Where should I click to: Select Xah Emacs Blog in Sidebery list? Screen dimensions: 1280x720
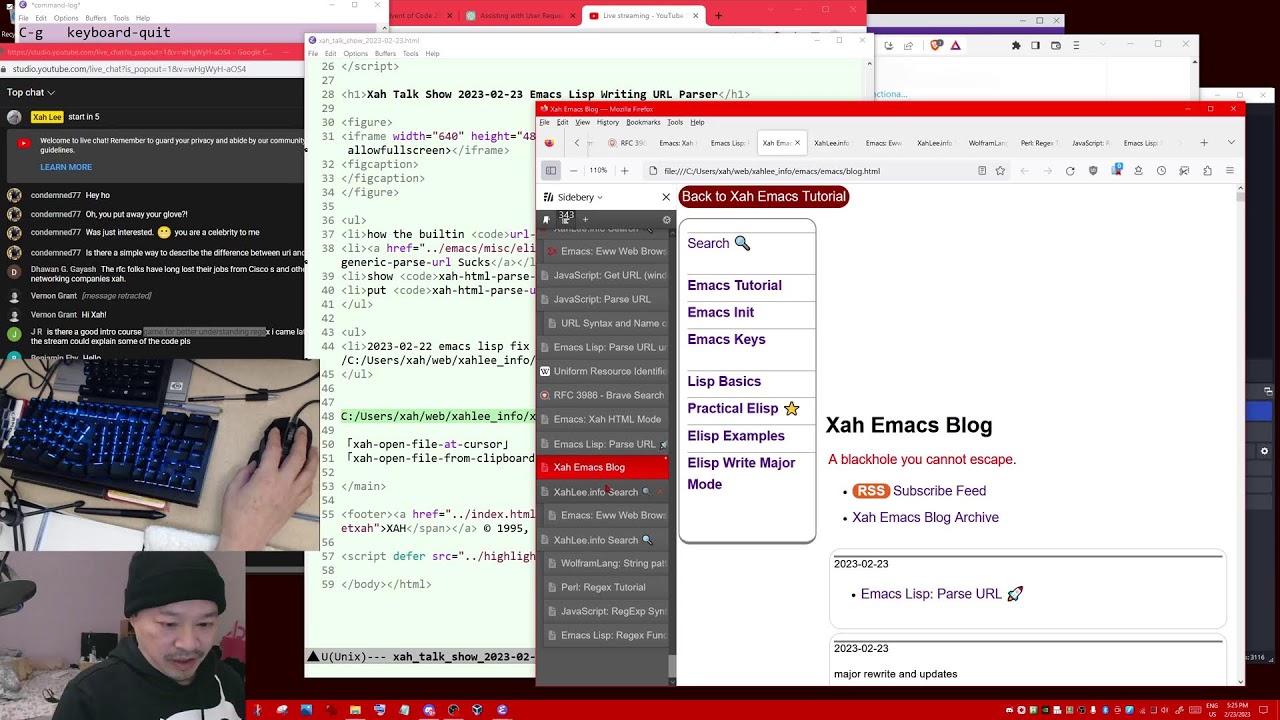pos(603,467)
